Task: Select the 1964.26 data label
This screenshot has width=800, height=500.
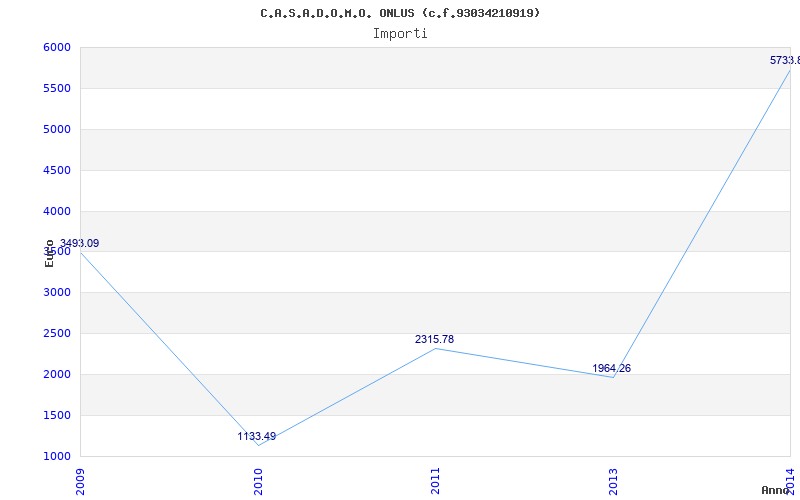Action: click(x=612, y=368)
